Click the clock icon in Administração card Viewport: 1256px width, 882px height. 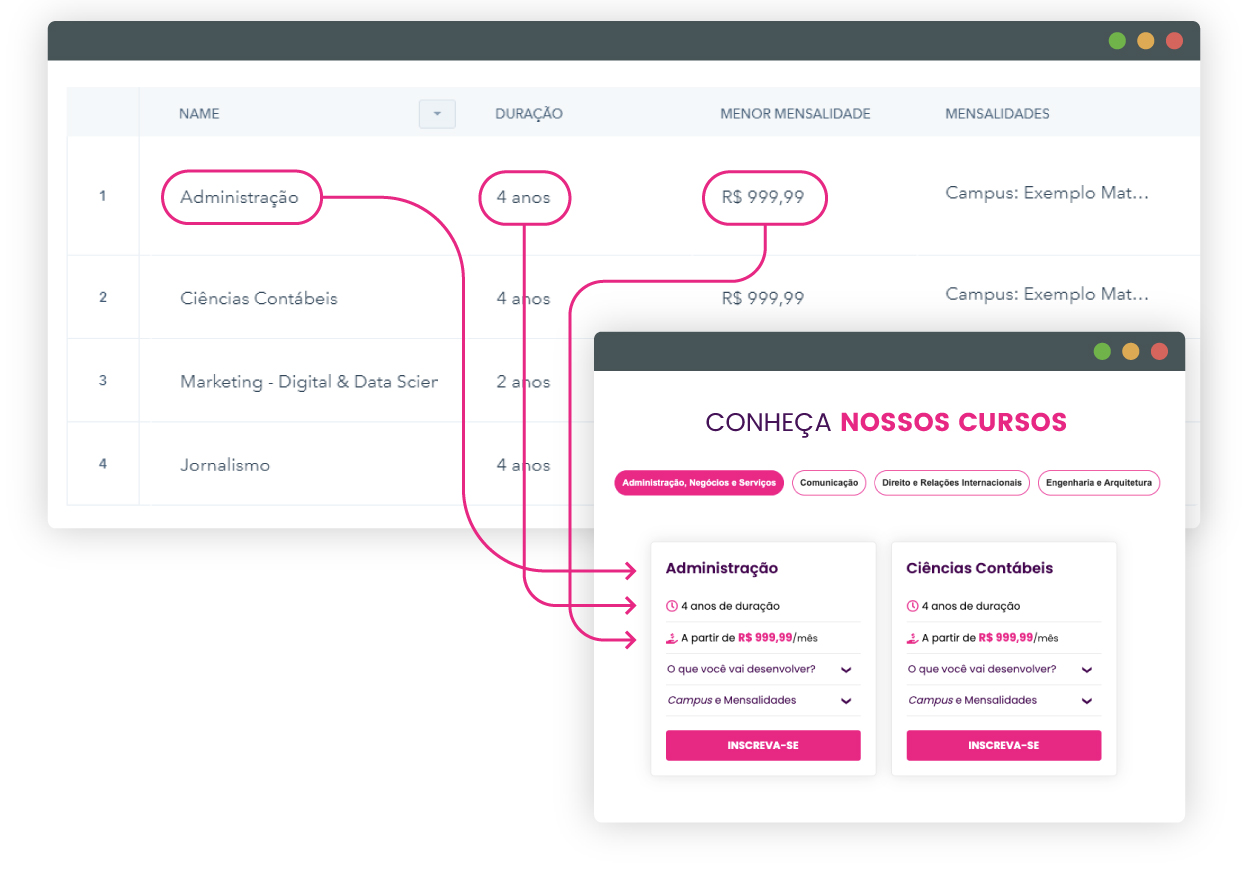(x=672, y=606)
